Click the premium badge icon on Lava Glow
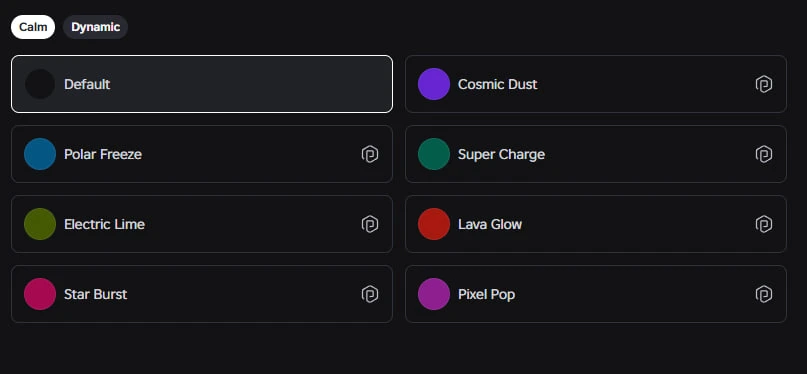Image resolution: width=807 pixels, height=374 pixels. tap(763, 224)
